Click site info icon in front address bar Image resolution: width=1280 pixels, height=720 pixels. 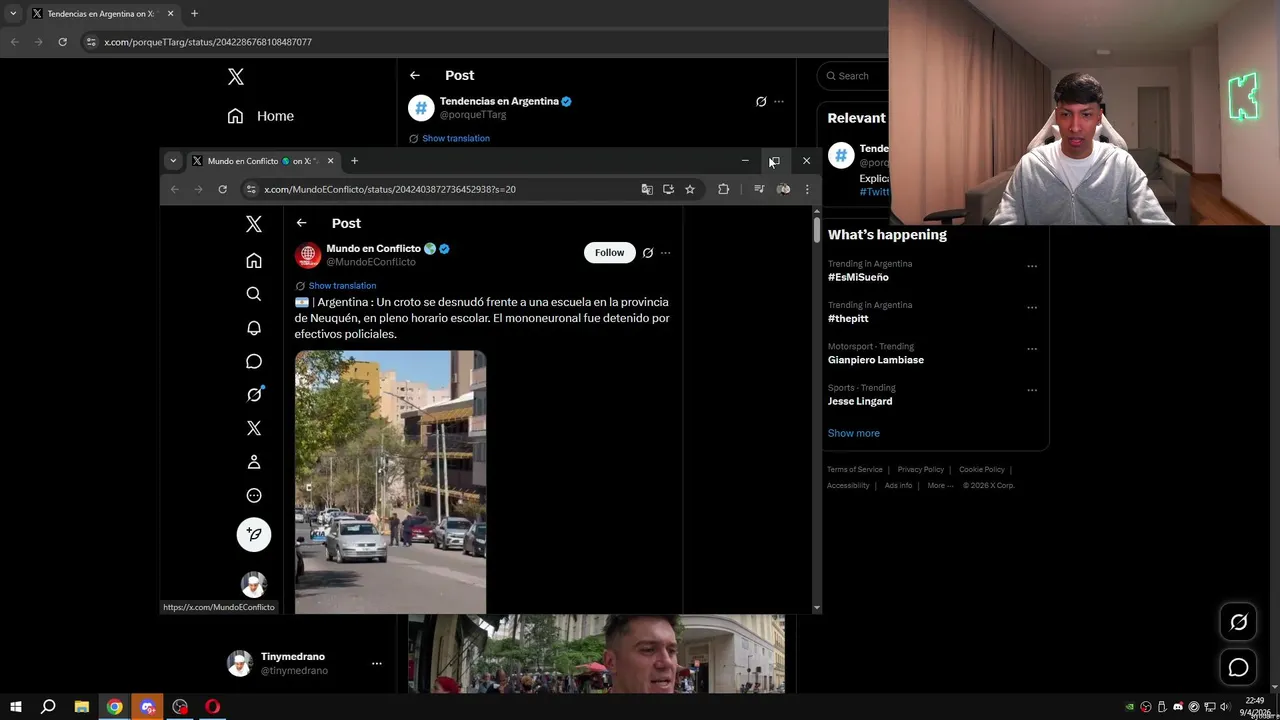(x=251, y=189)
